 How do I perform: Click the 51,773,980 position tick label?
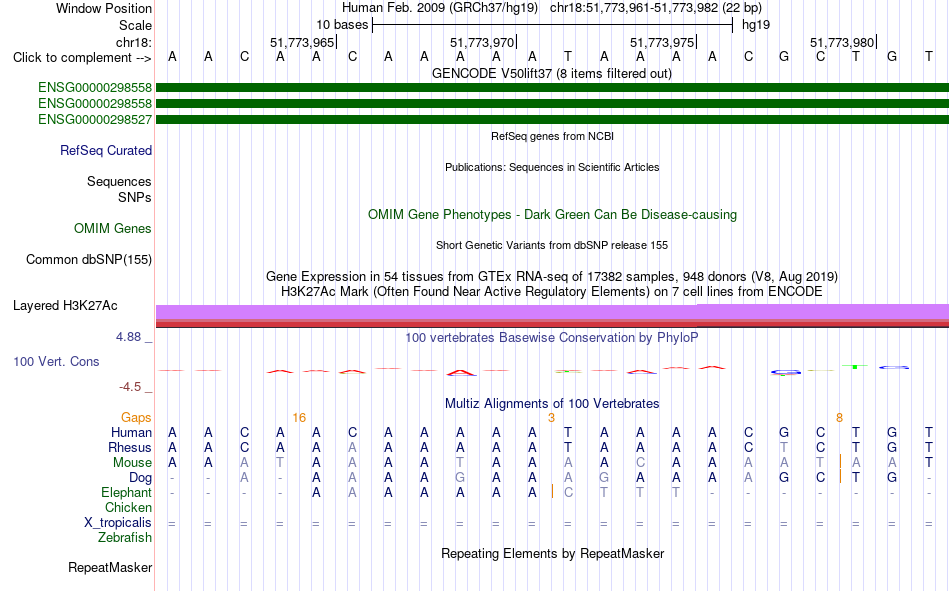coord(842,42)
